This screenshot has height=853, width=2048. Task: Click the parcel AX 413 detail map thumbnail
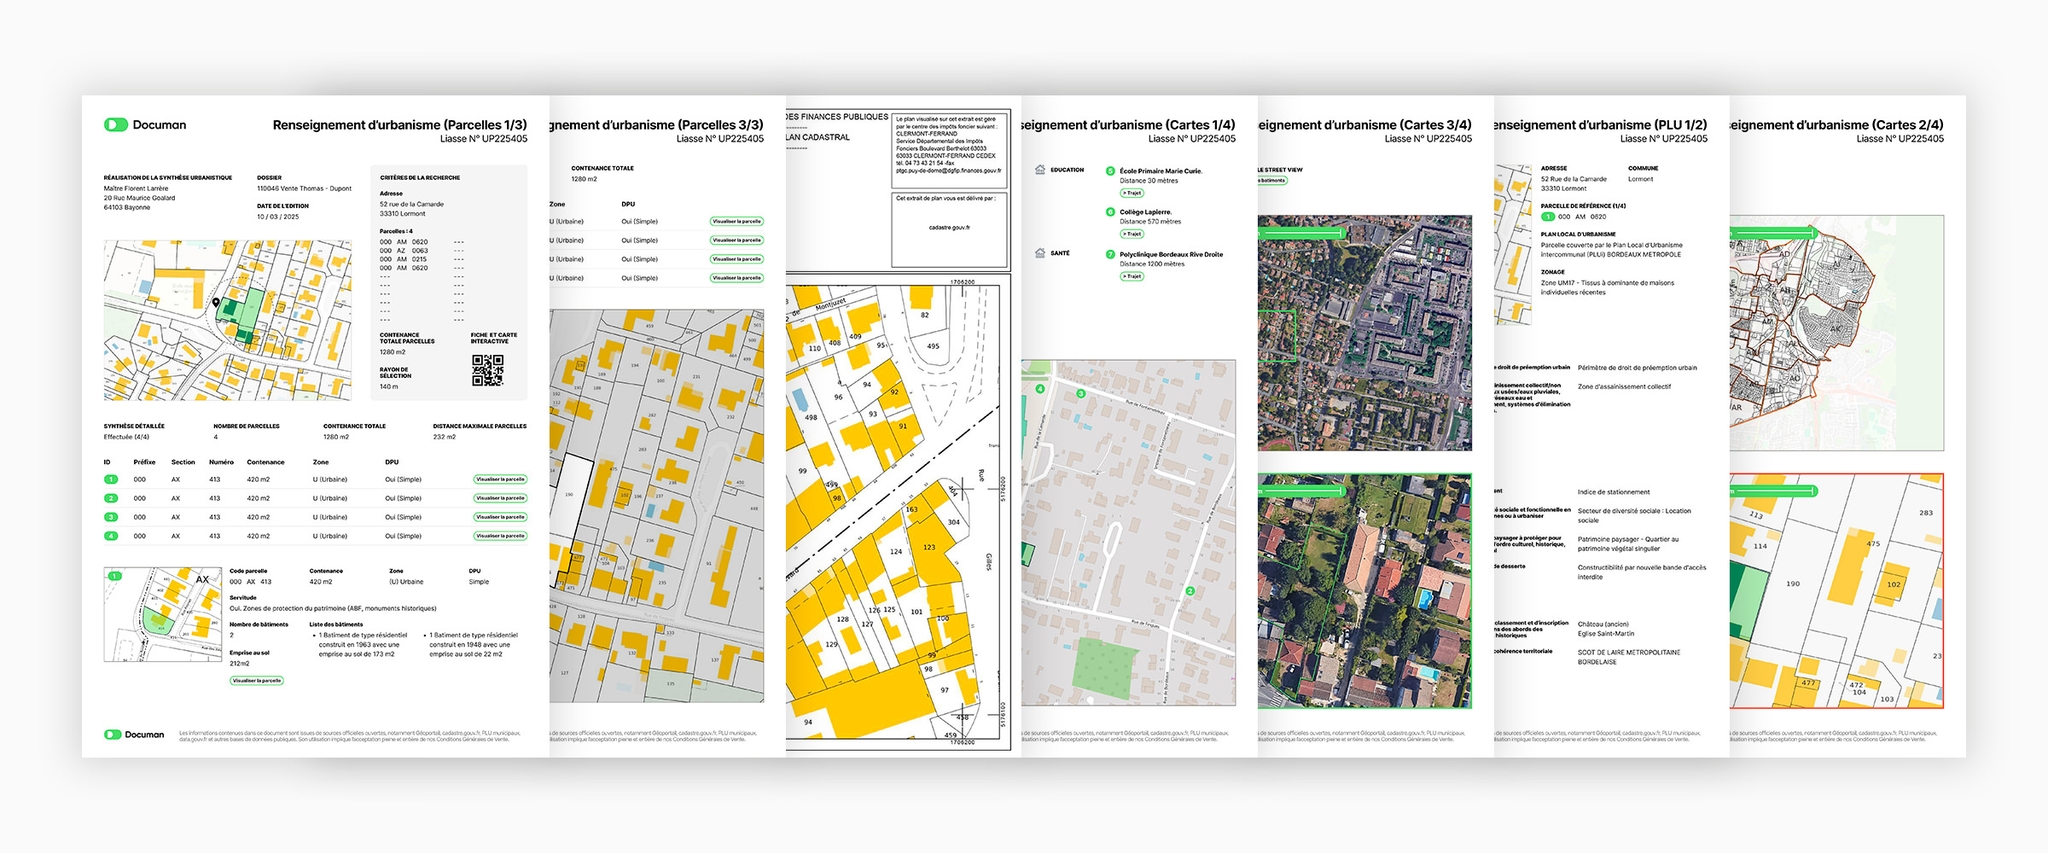(163, 614)
